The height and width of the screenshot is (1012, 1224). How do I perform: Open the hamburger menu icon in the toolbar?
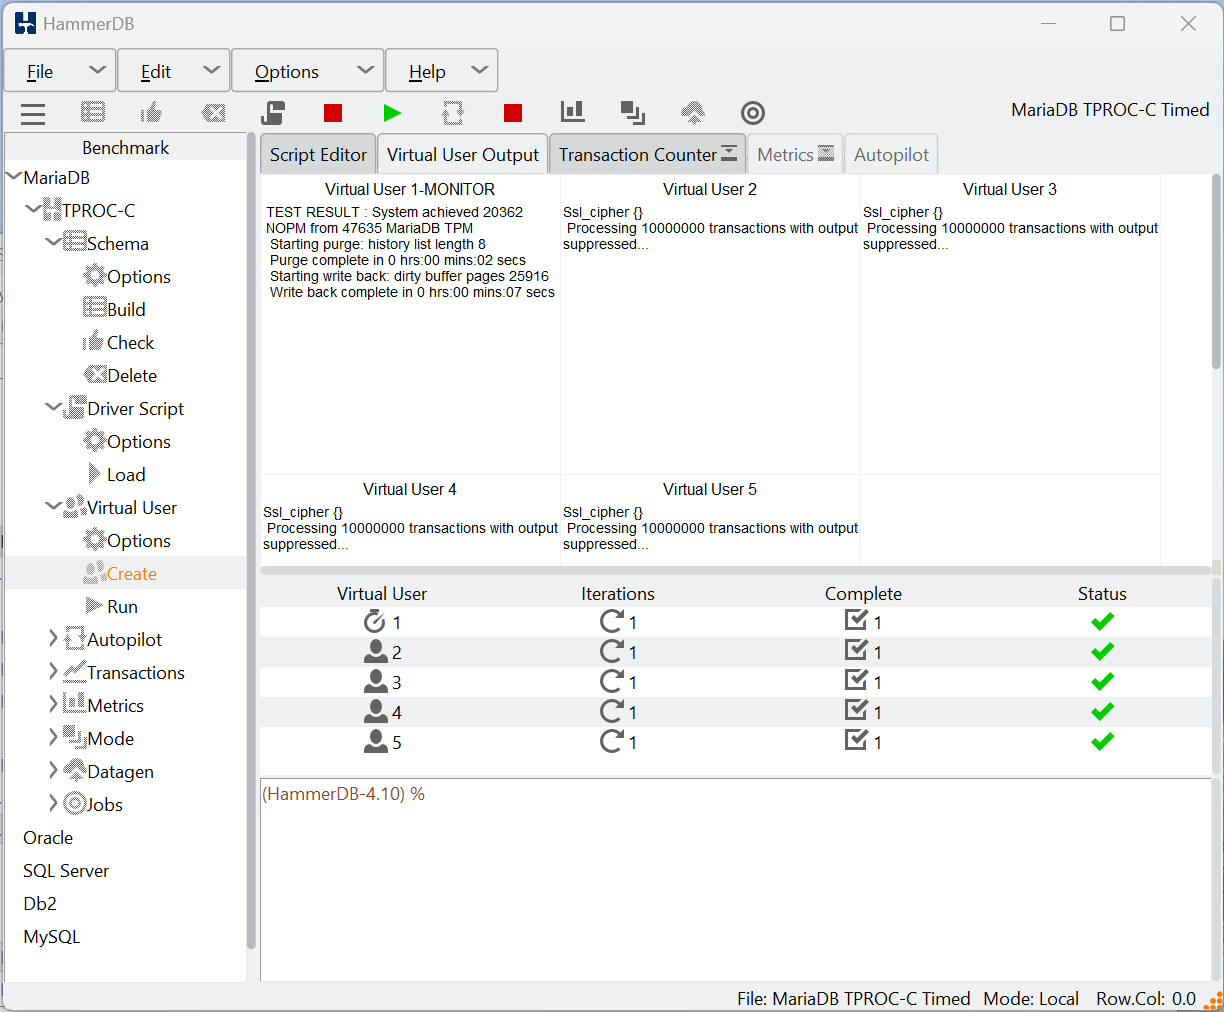coord(33,113)
